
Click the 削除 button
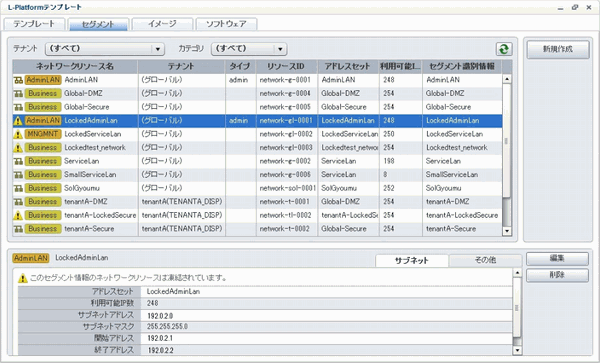click(557, 275)
